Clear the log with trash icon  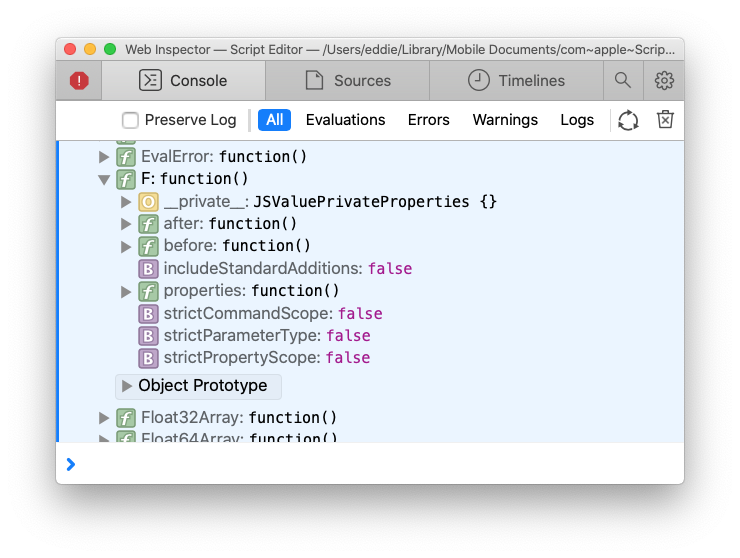pyautogui.click(x=665, y=119)
